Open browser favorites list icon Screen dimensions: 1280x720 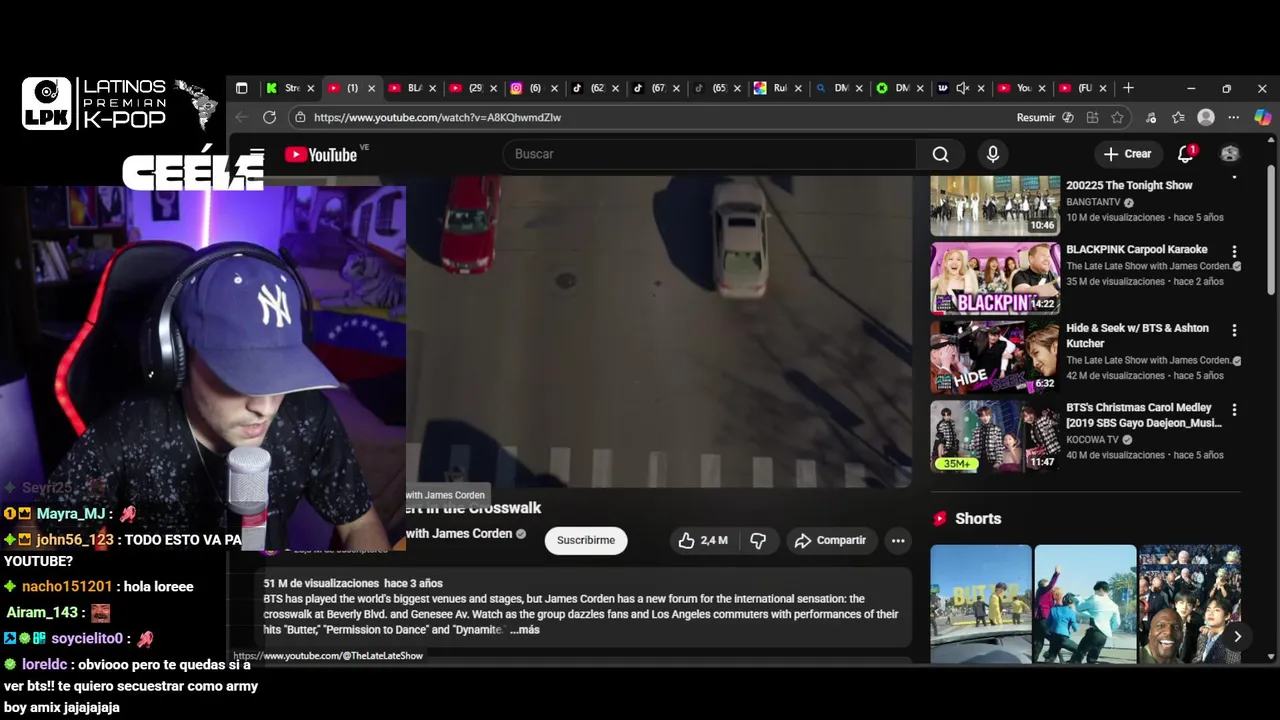1179,117
